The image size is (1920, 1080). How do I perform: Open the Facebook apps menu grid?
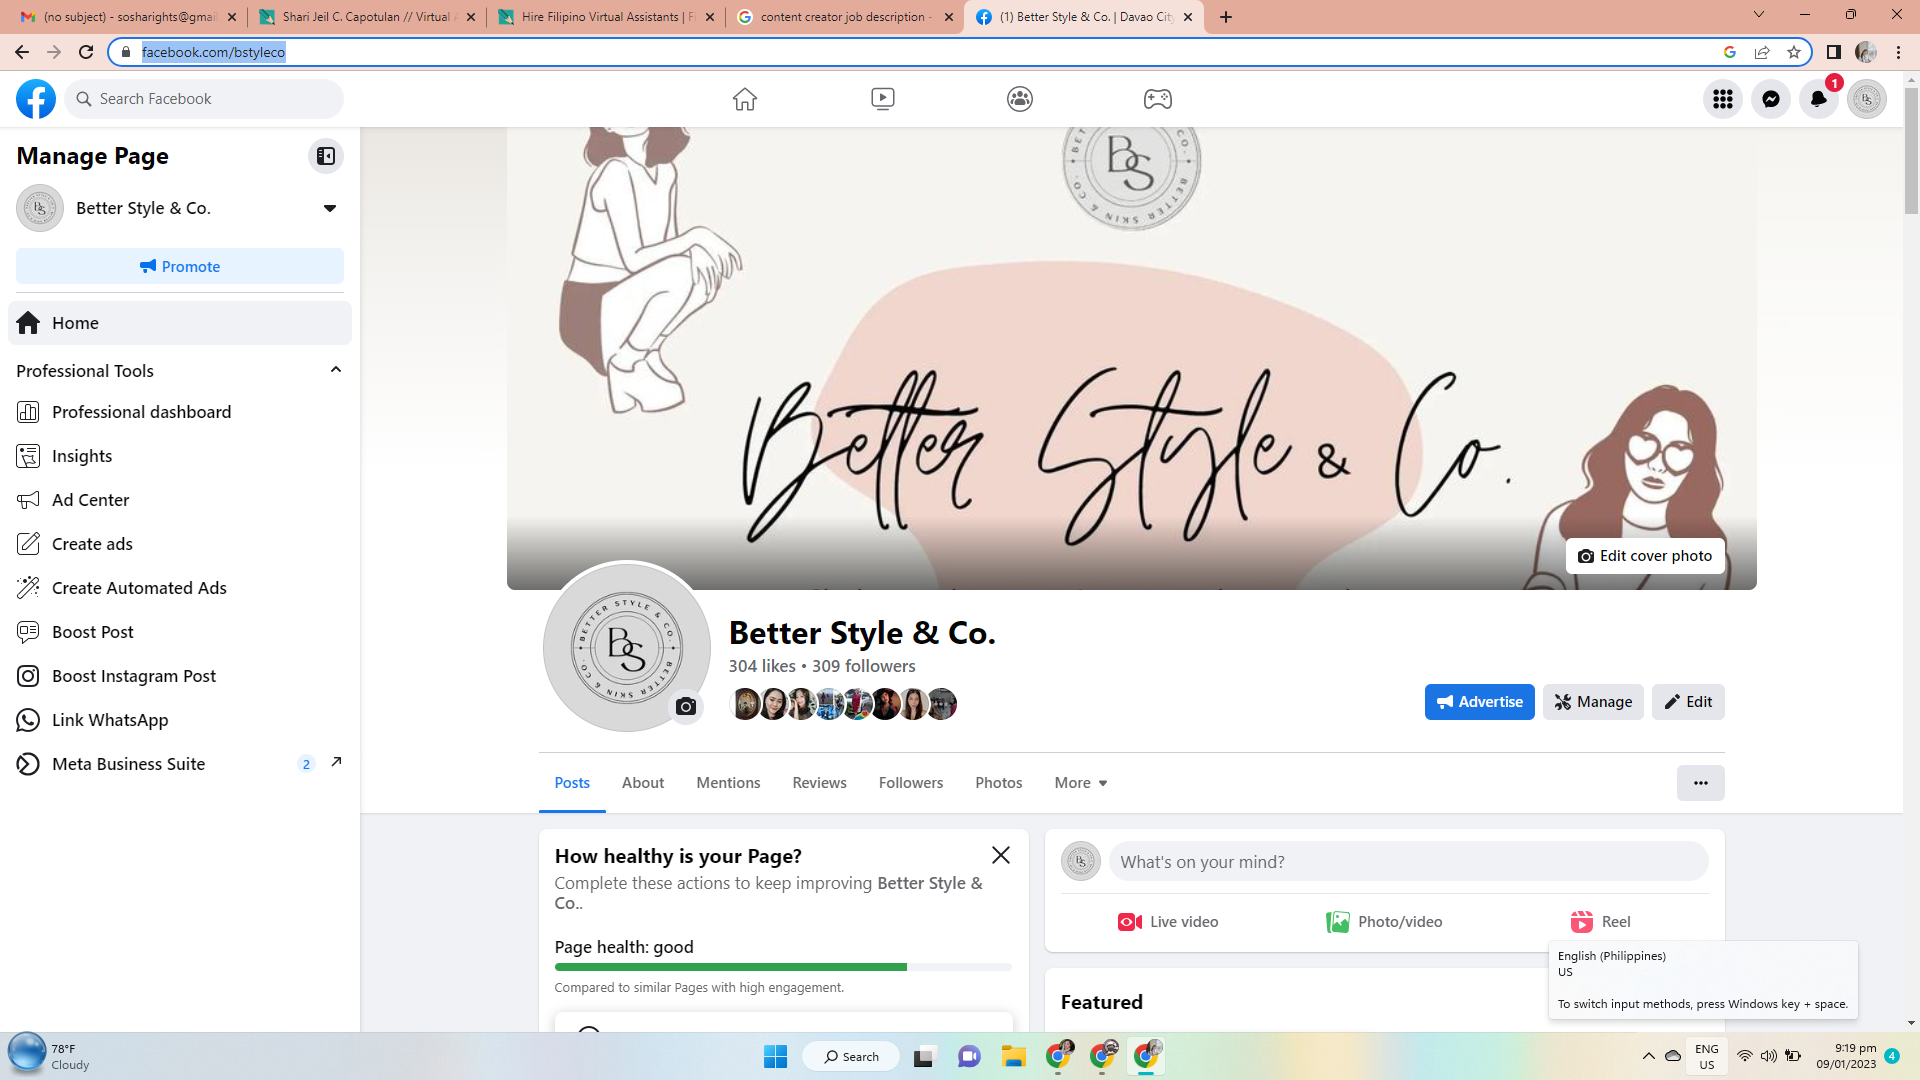(1722, 99)
